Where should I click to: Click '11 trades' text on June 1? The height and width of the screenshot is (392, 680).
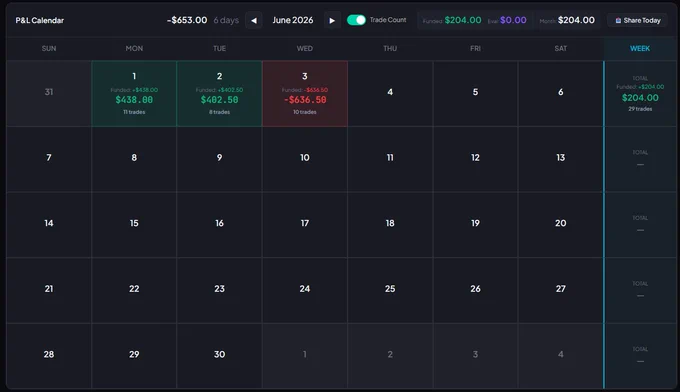pyautogui.click(x=134, y=112)
